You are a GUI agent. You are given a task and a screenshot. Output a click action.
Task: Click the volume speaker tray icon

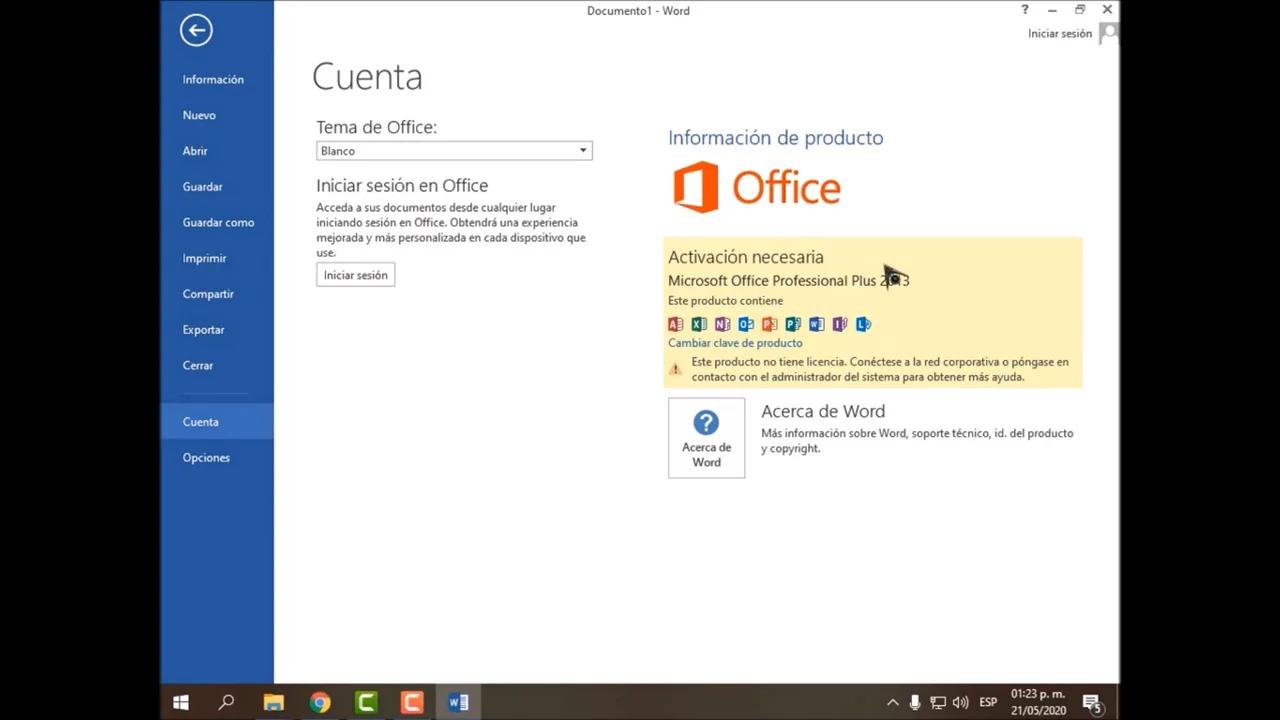pos(961,703)
